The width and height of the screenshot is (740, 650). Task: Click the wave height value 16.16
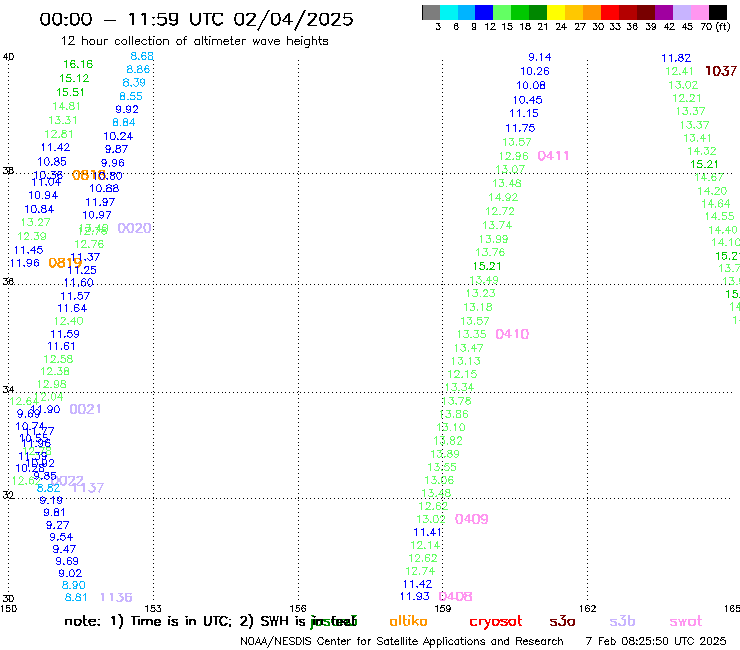78,64
